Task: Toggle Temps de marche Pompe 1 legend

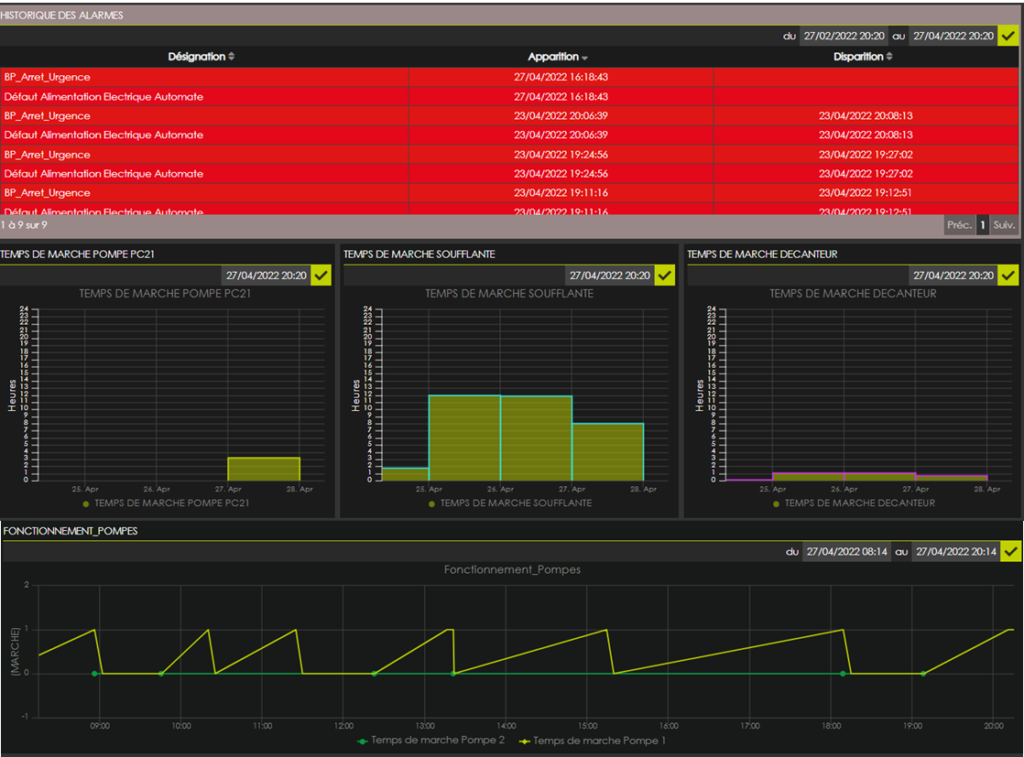Action: pyautogui.click(x=593, y=741)
